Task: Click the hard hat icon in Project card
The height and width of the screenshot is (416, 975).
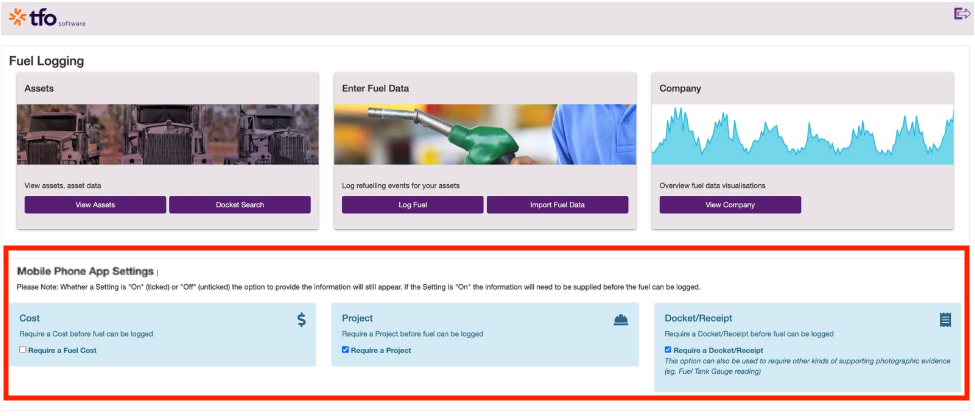Action: [x=621, y=320]
